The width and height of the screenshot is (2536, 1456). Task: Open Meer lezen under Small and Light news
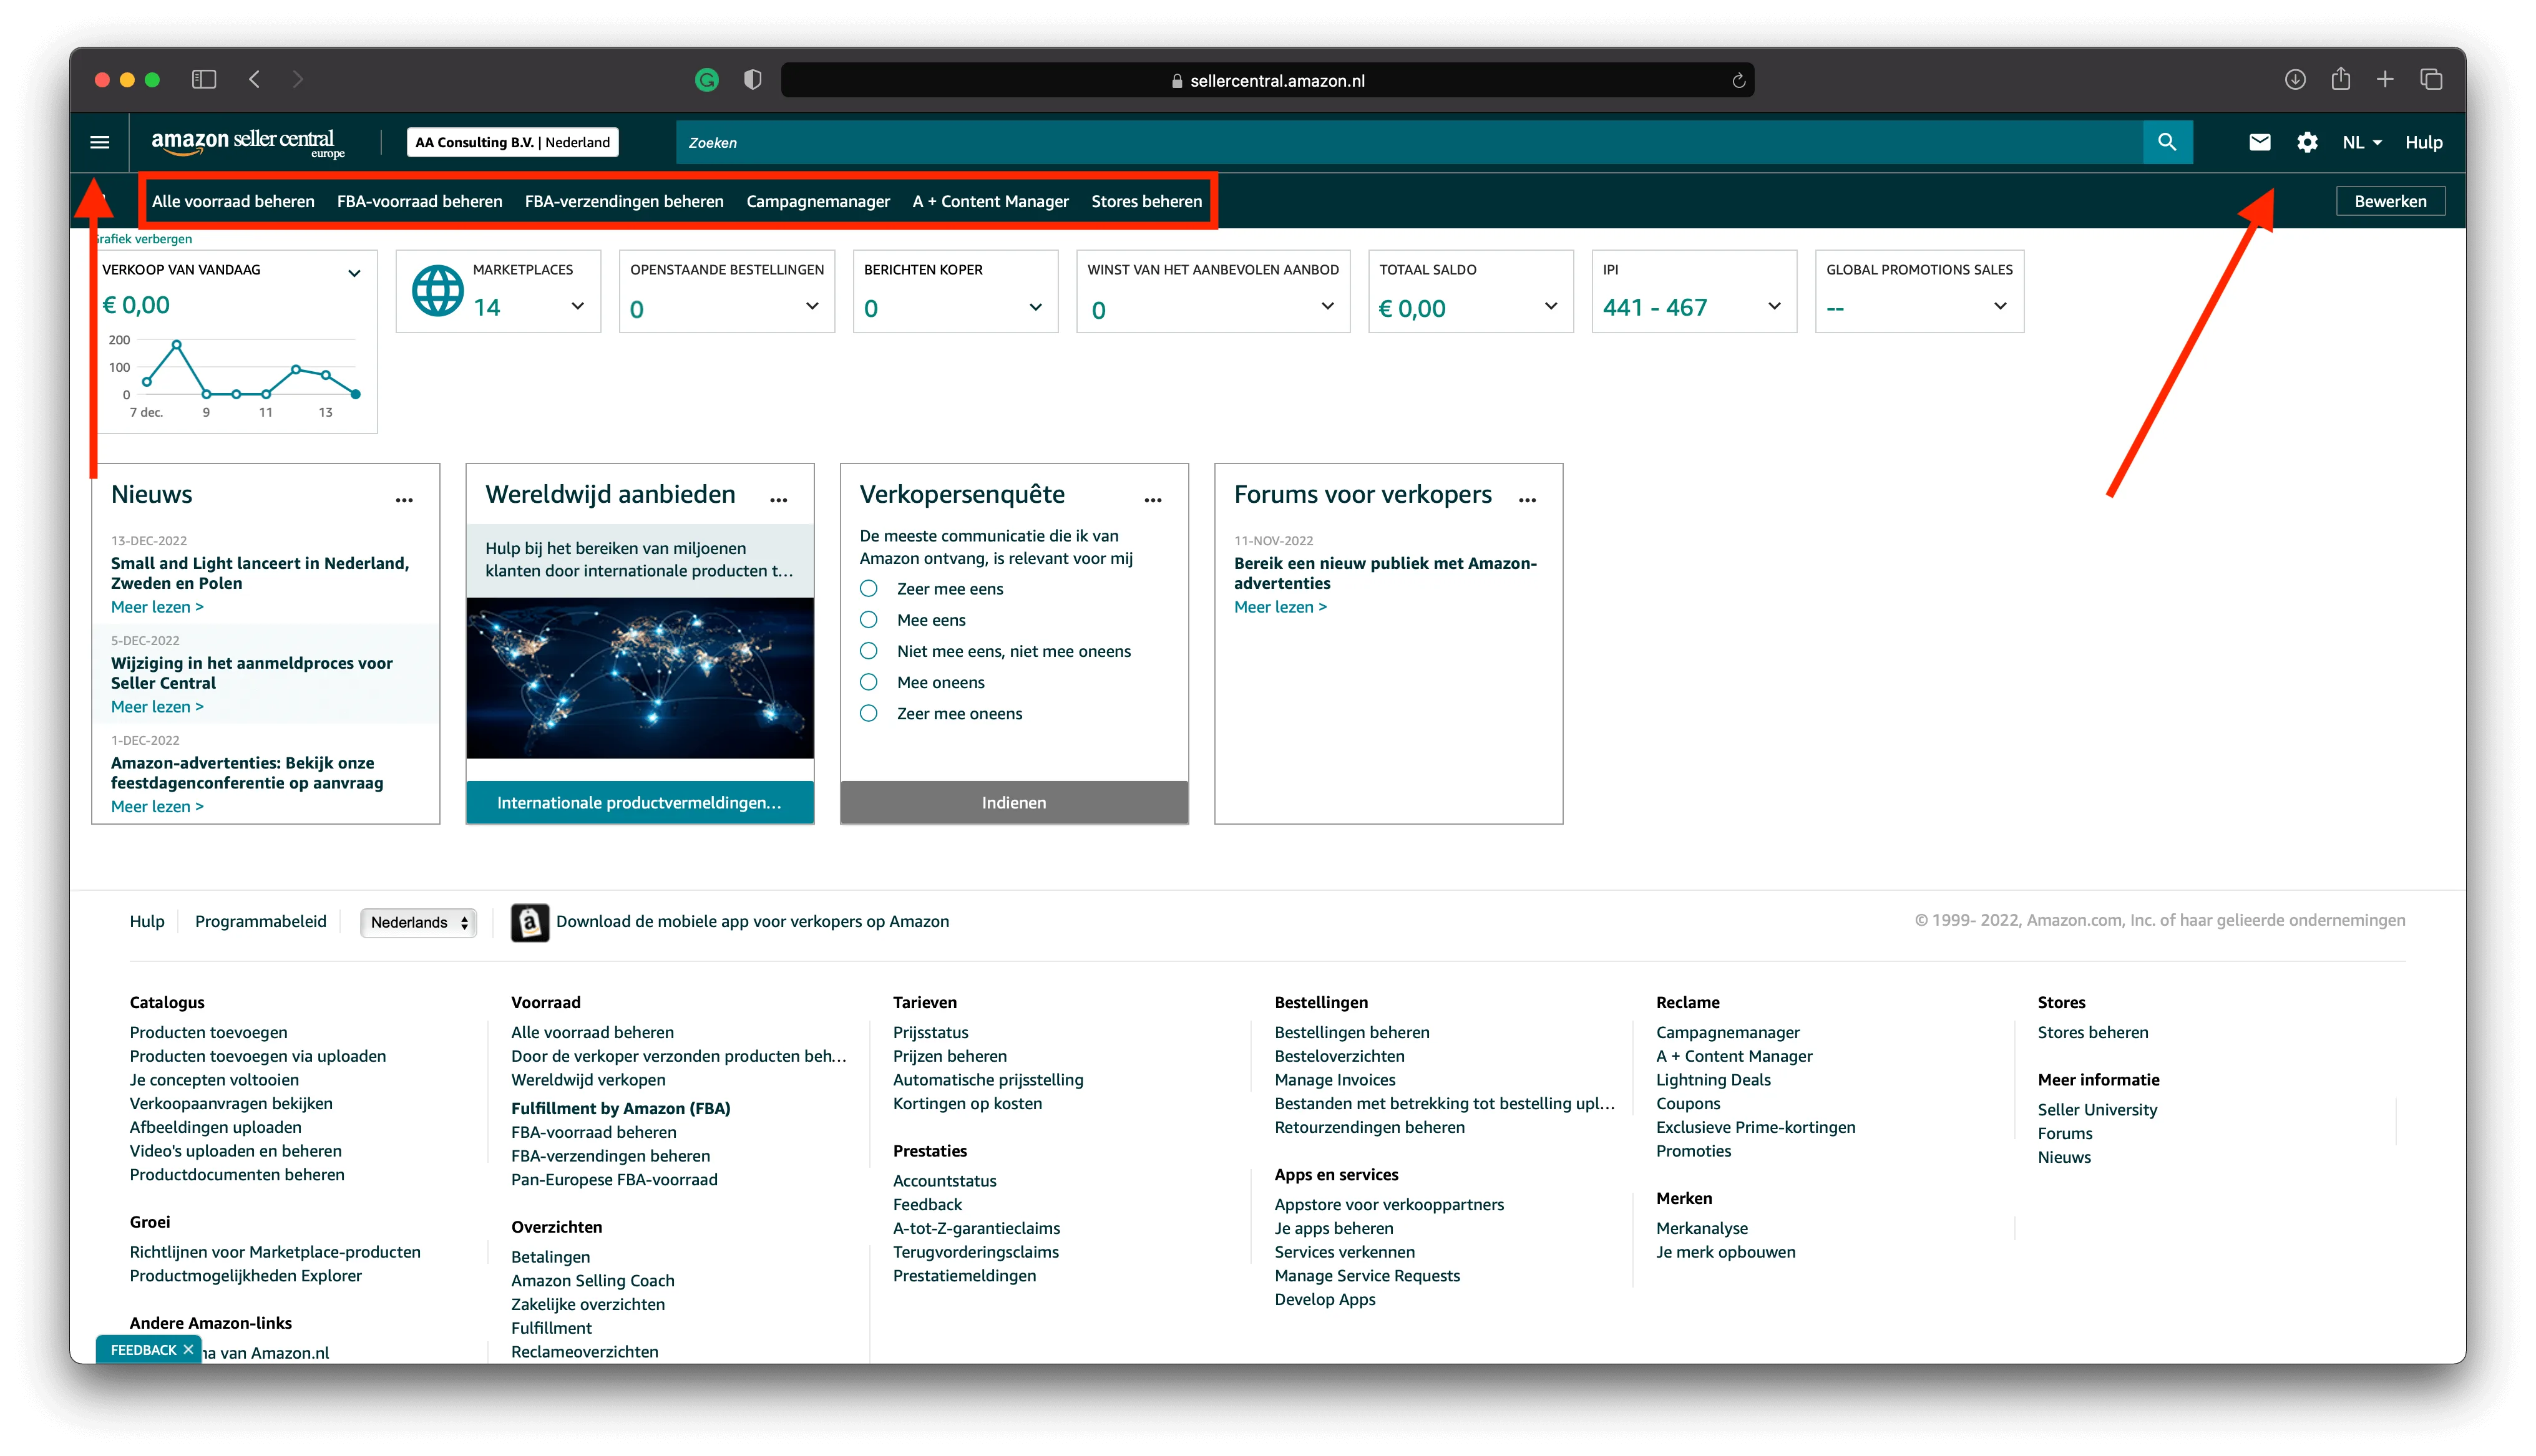[157, 607]
